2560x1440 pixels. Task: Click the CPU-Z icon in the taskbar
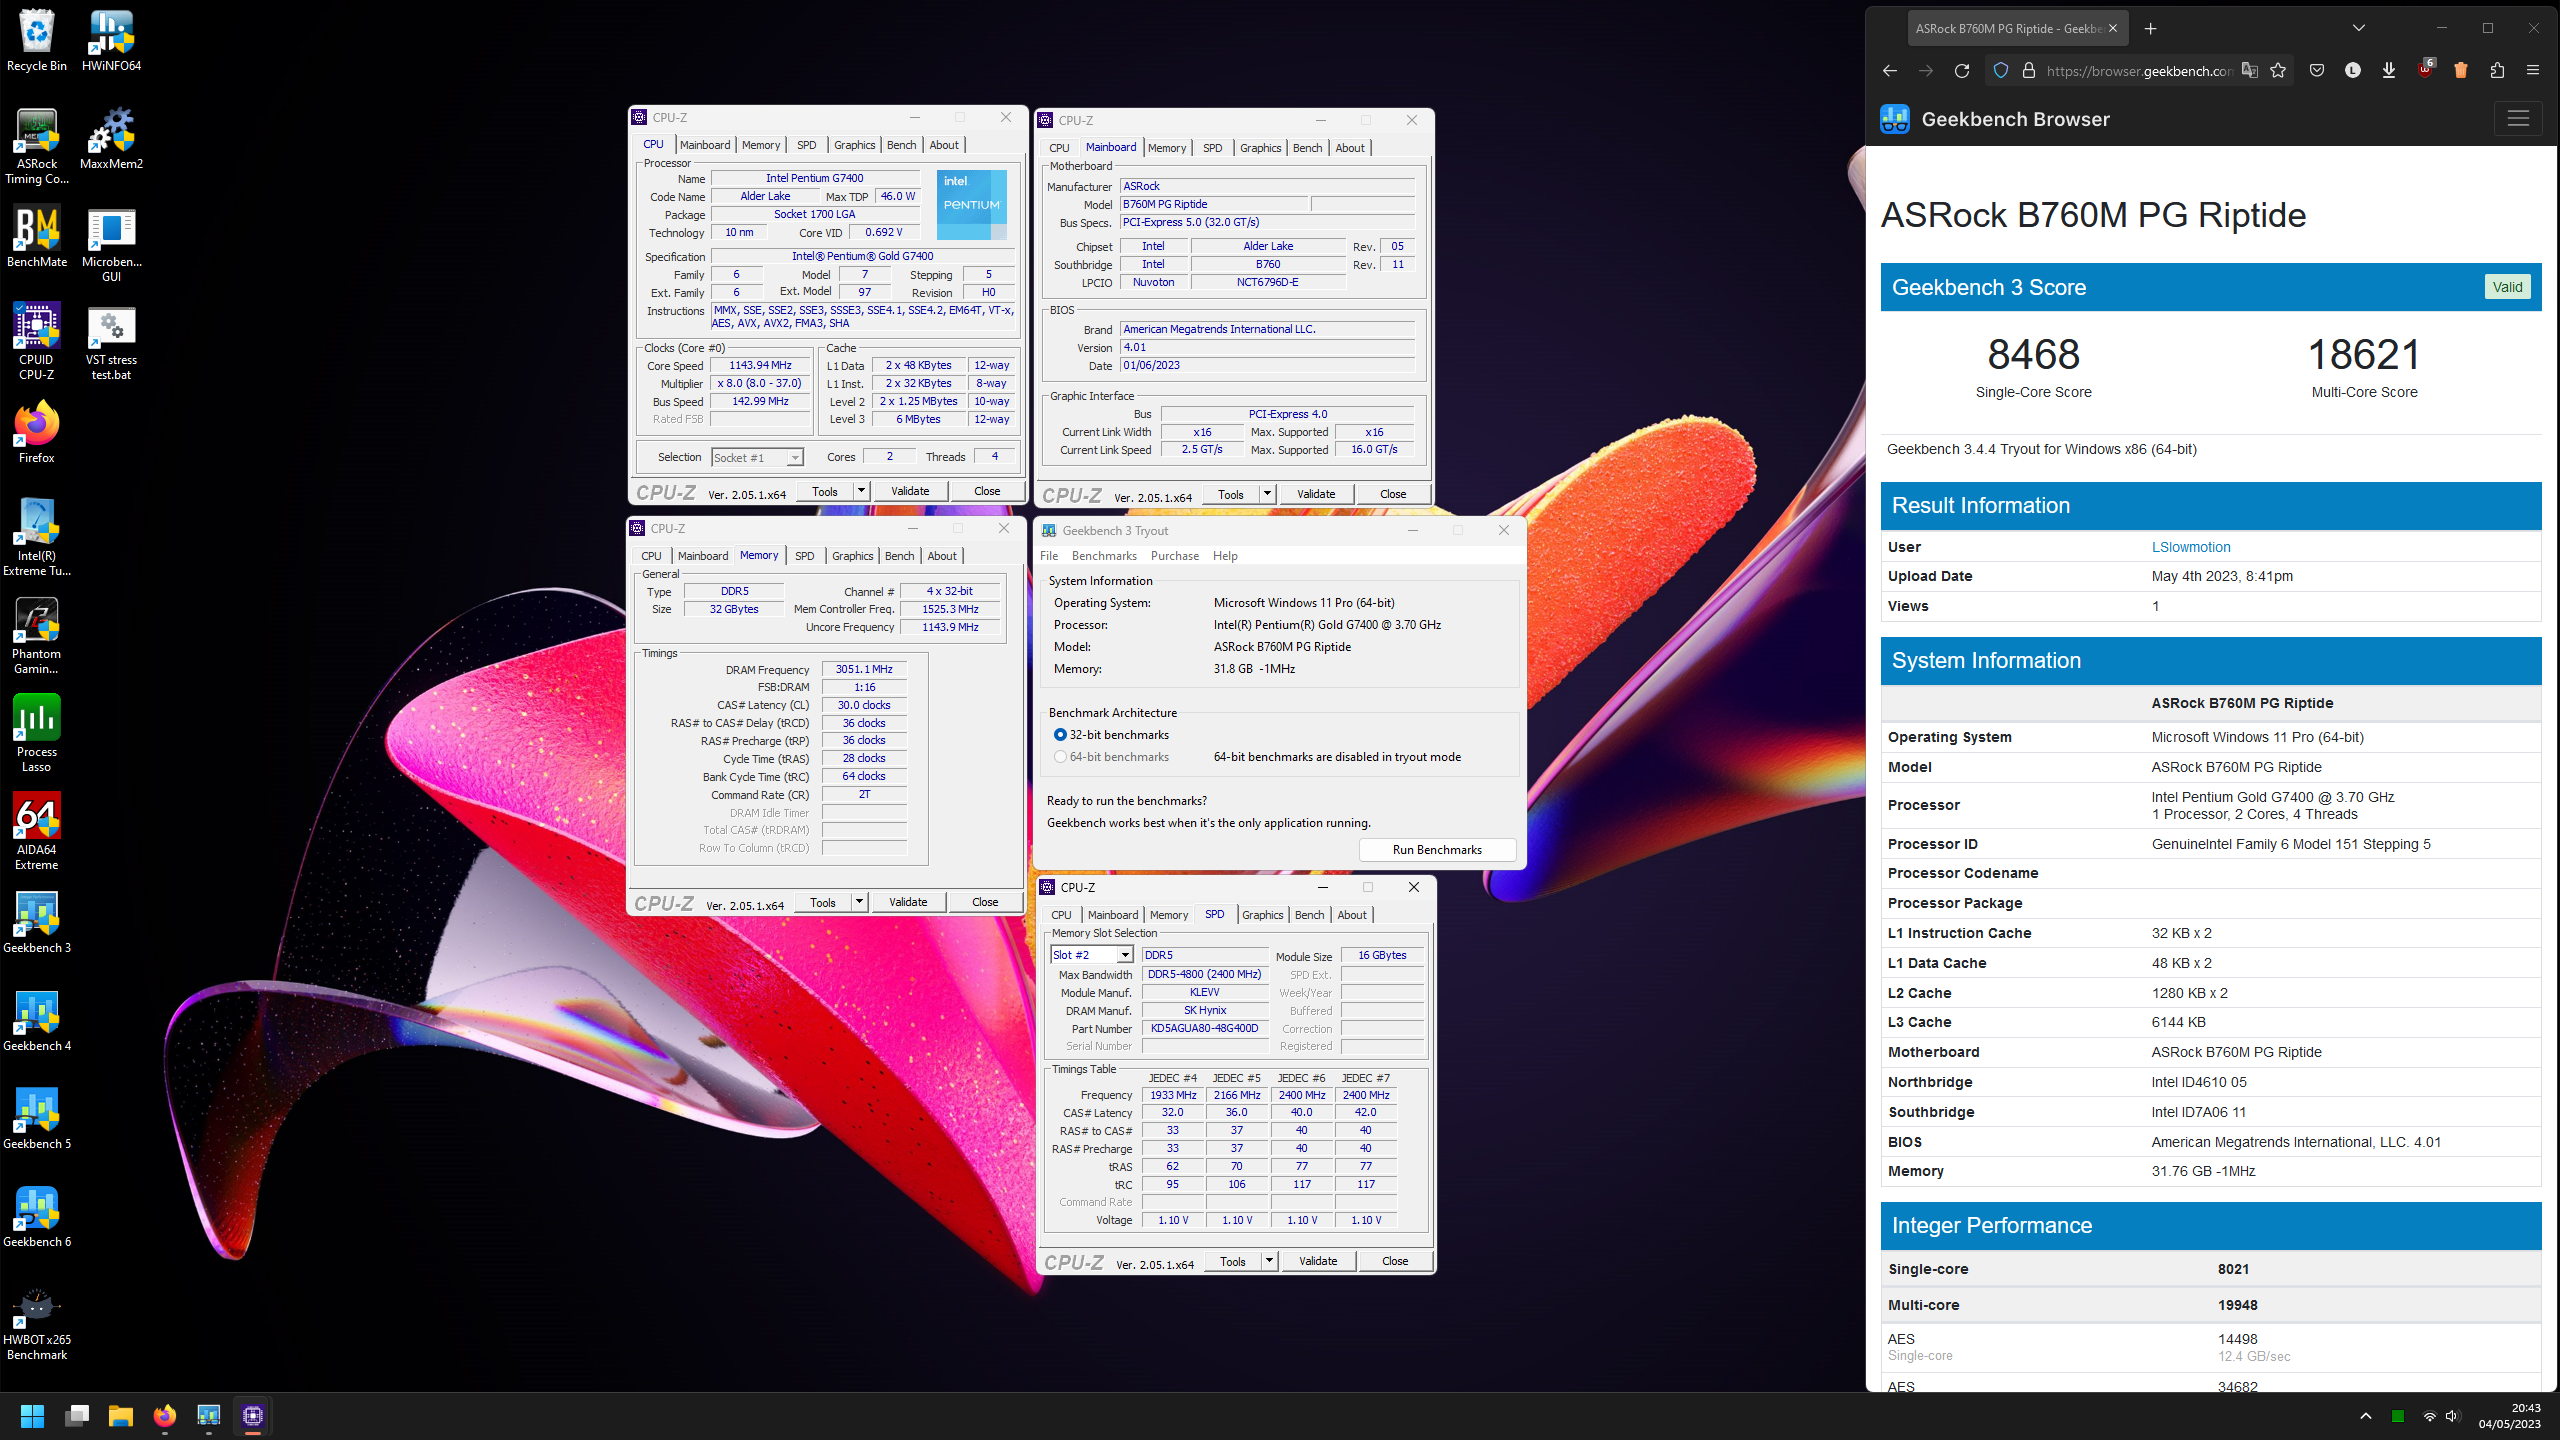click(253, 1416)
